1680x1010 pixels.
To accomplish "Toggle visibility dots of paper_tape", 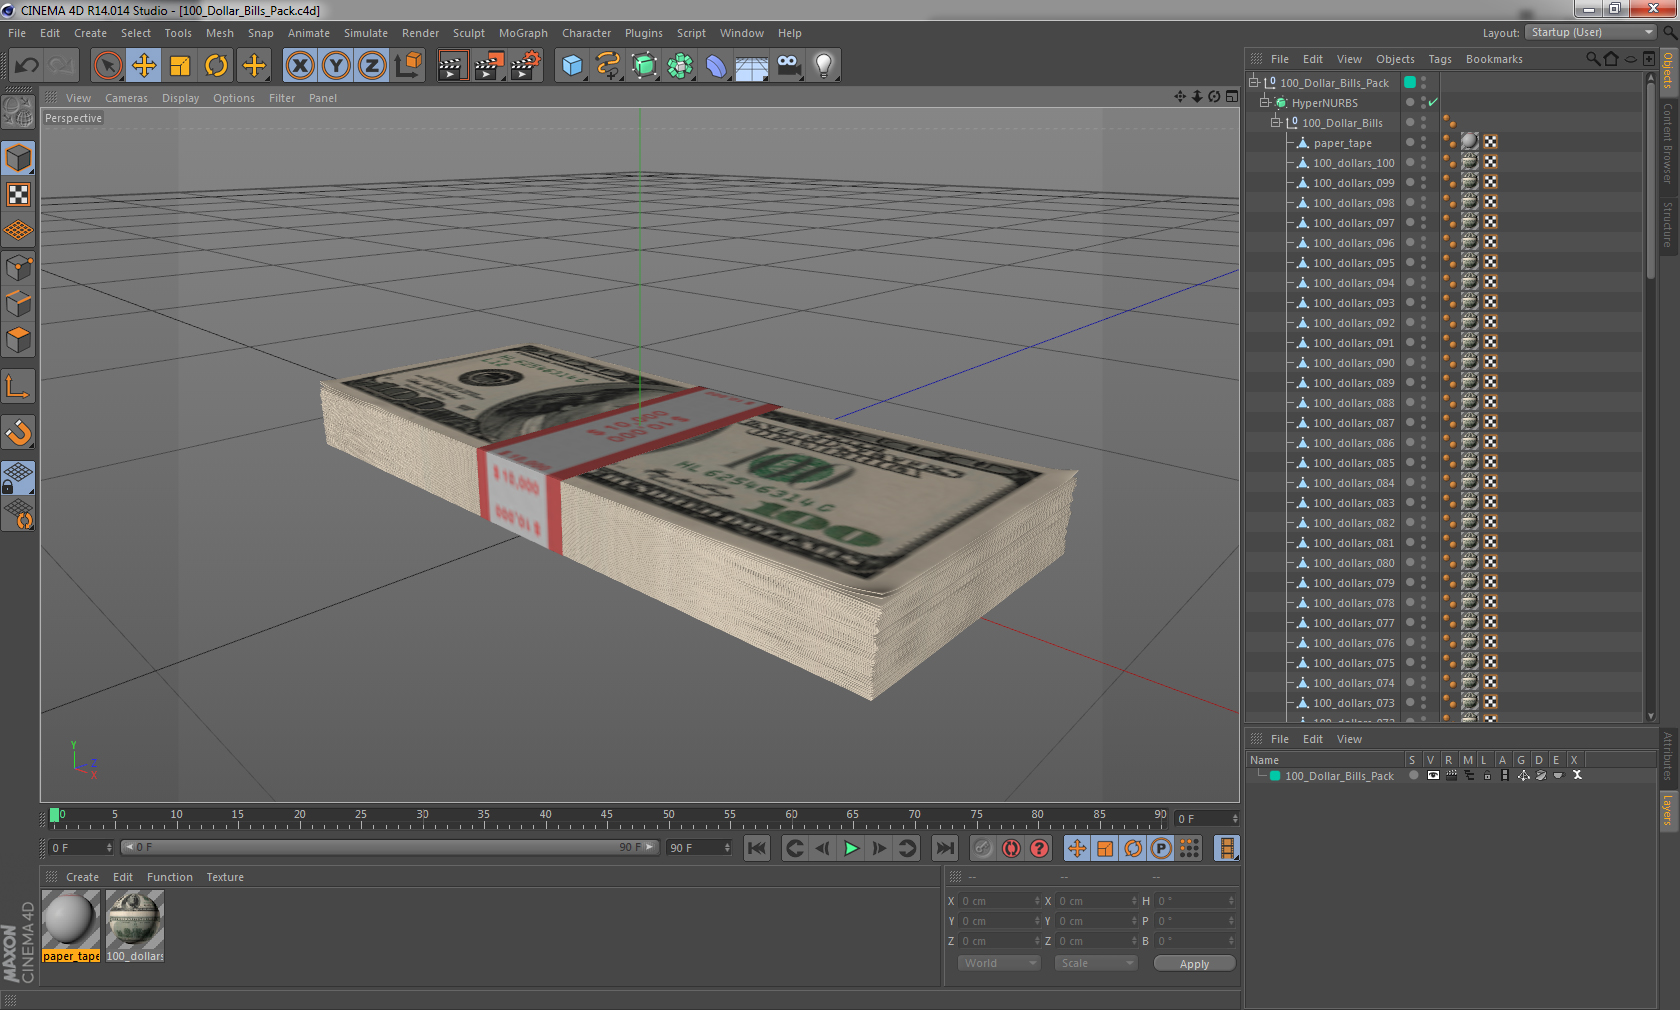I will [x=1423, y=143].
